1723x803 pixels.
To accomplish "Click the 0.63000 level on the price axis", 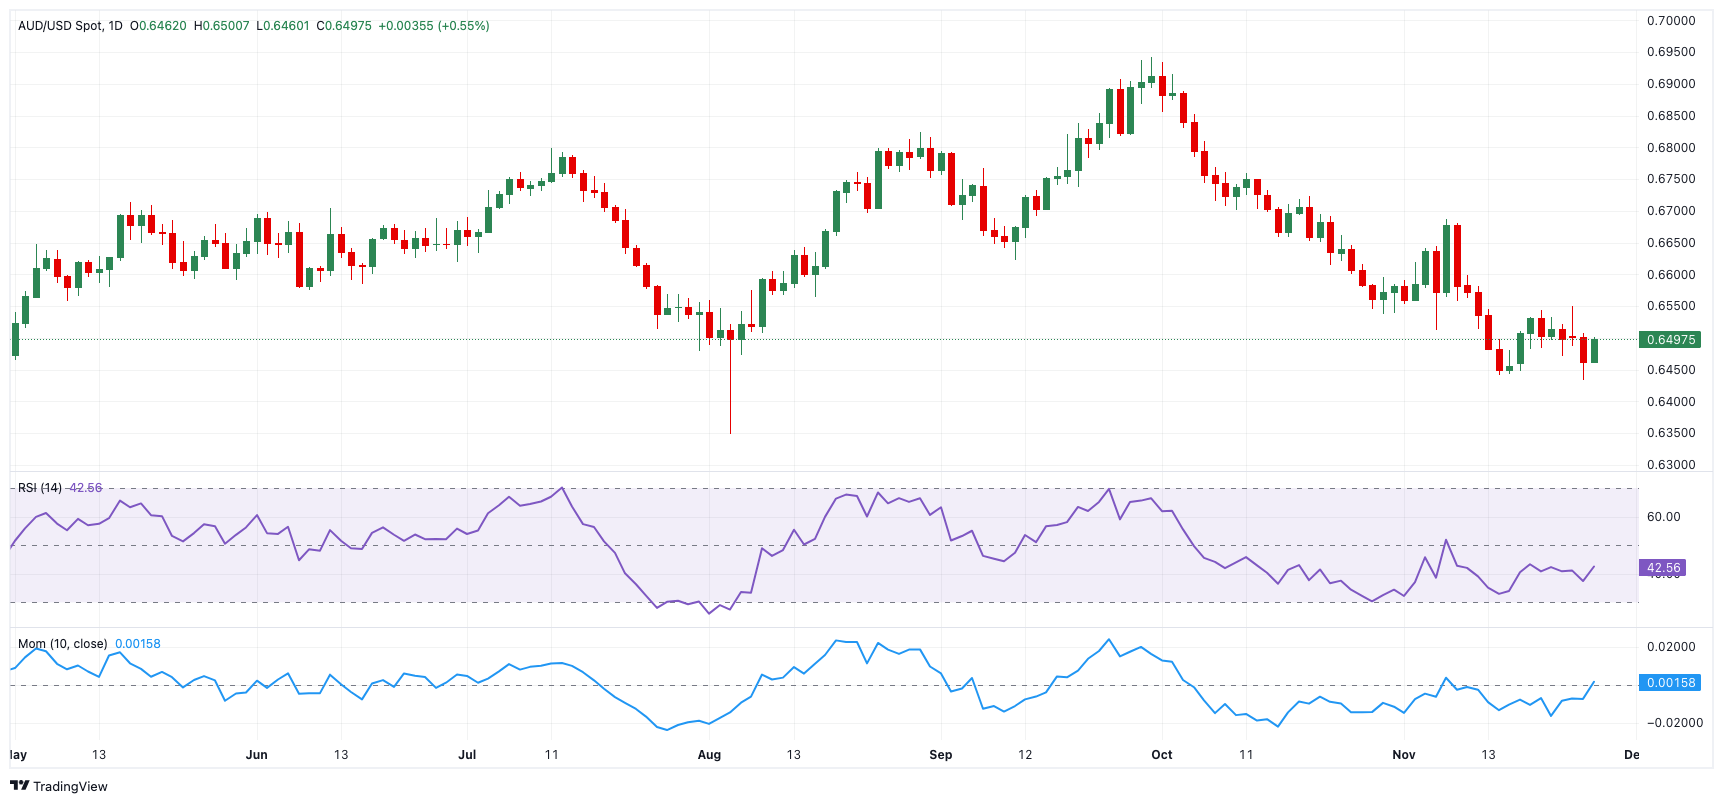I will pos(1671,465).
